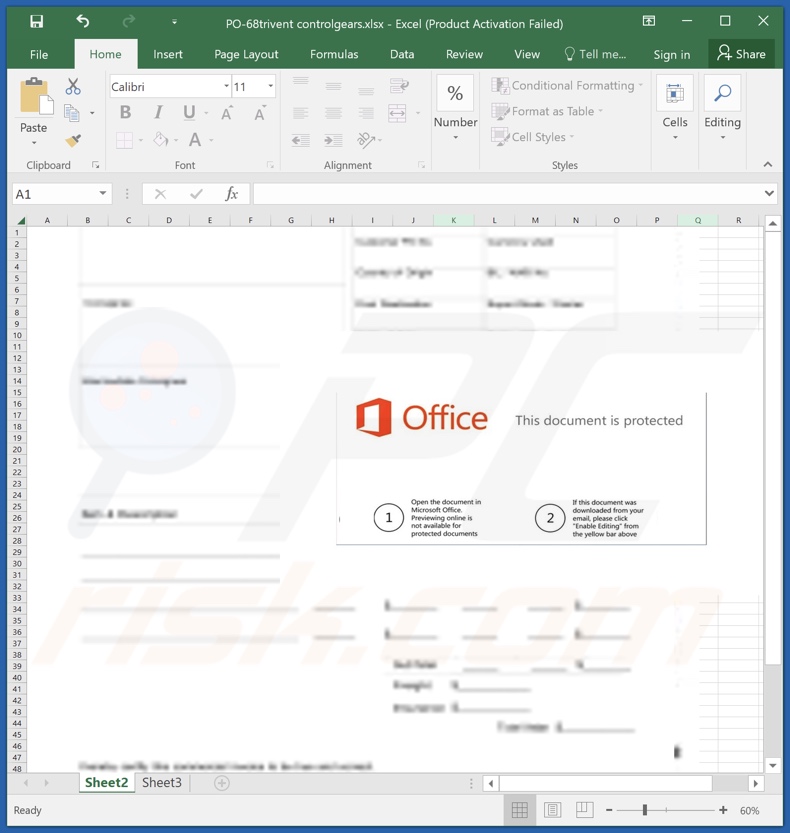Open Format as Table gallery
This screenshot has height=833, width=790.
click(x=547, y=111)
